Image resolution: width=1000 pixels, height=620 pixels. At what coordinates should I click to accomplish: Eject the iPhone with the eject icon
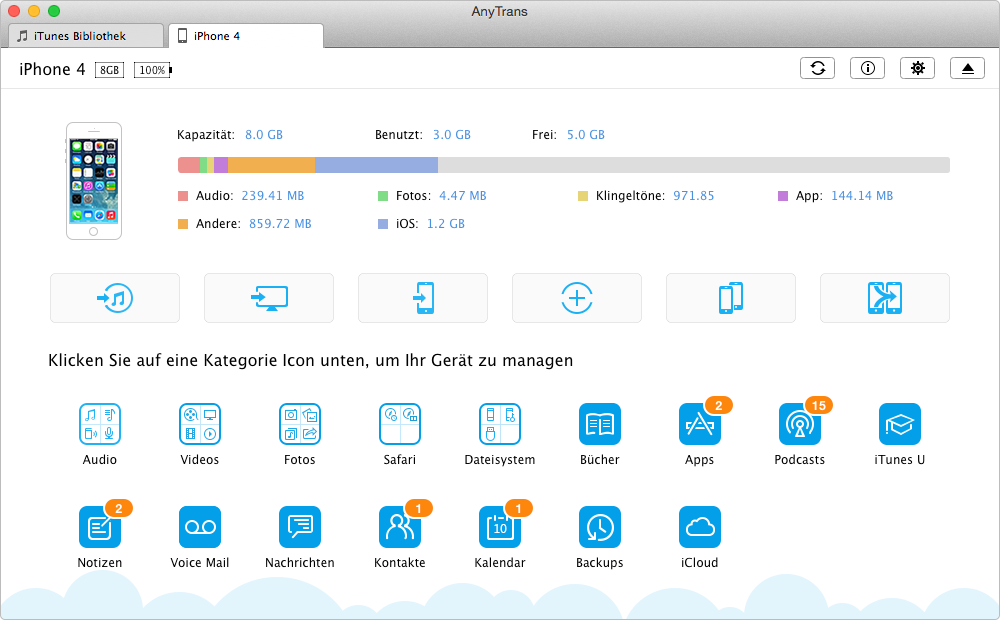point(967,68)
